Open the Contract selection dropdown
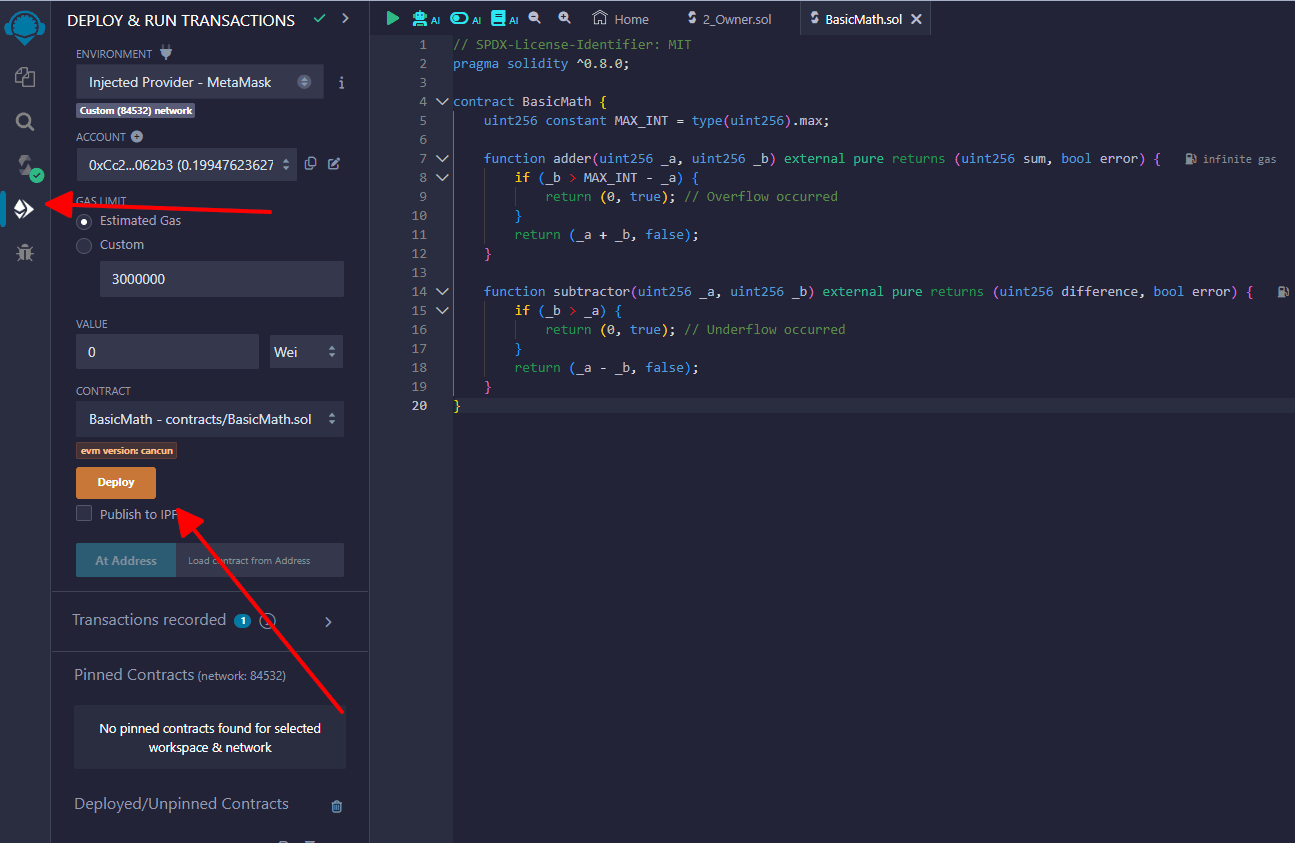This screenshot has height=843, width=1295. point(210,419)
